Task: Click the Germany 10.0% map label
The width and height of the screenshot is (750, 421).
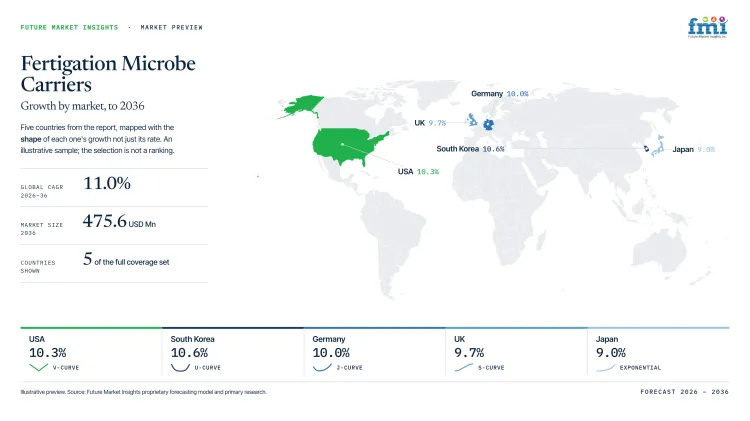Action: tap(499, 94)
